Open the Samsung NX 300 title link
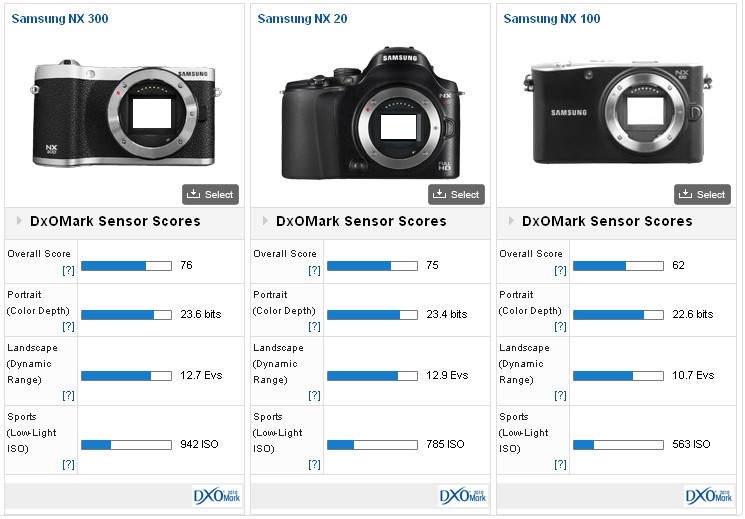 pyautogui.click(x=60, y=19)
